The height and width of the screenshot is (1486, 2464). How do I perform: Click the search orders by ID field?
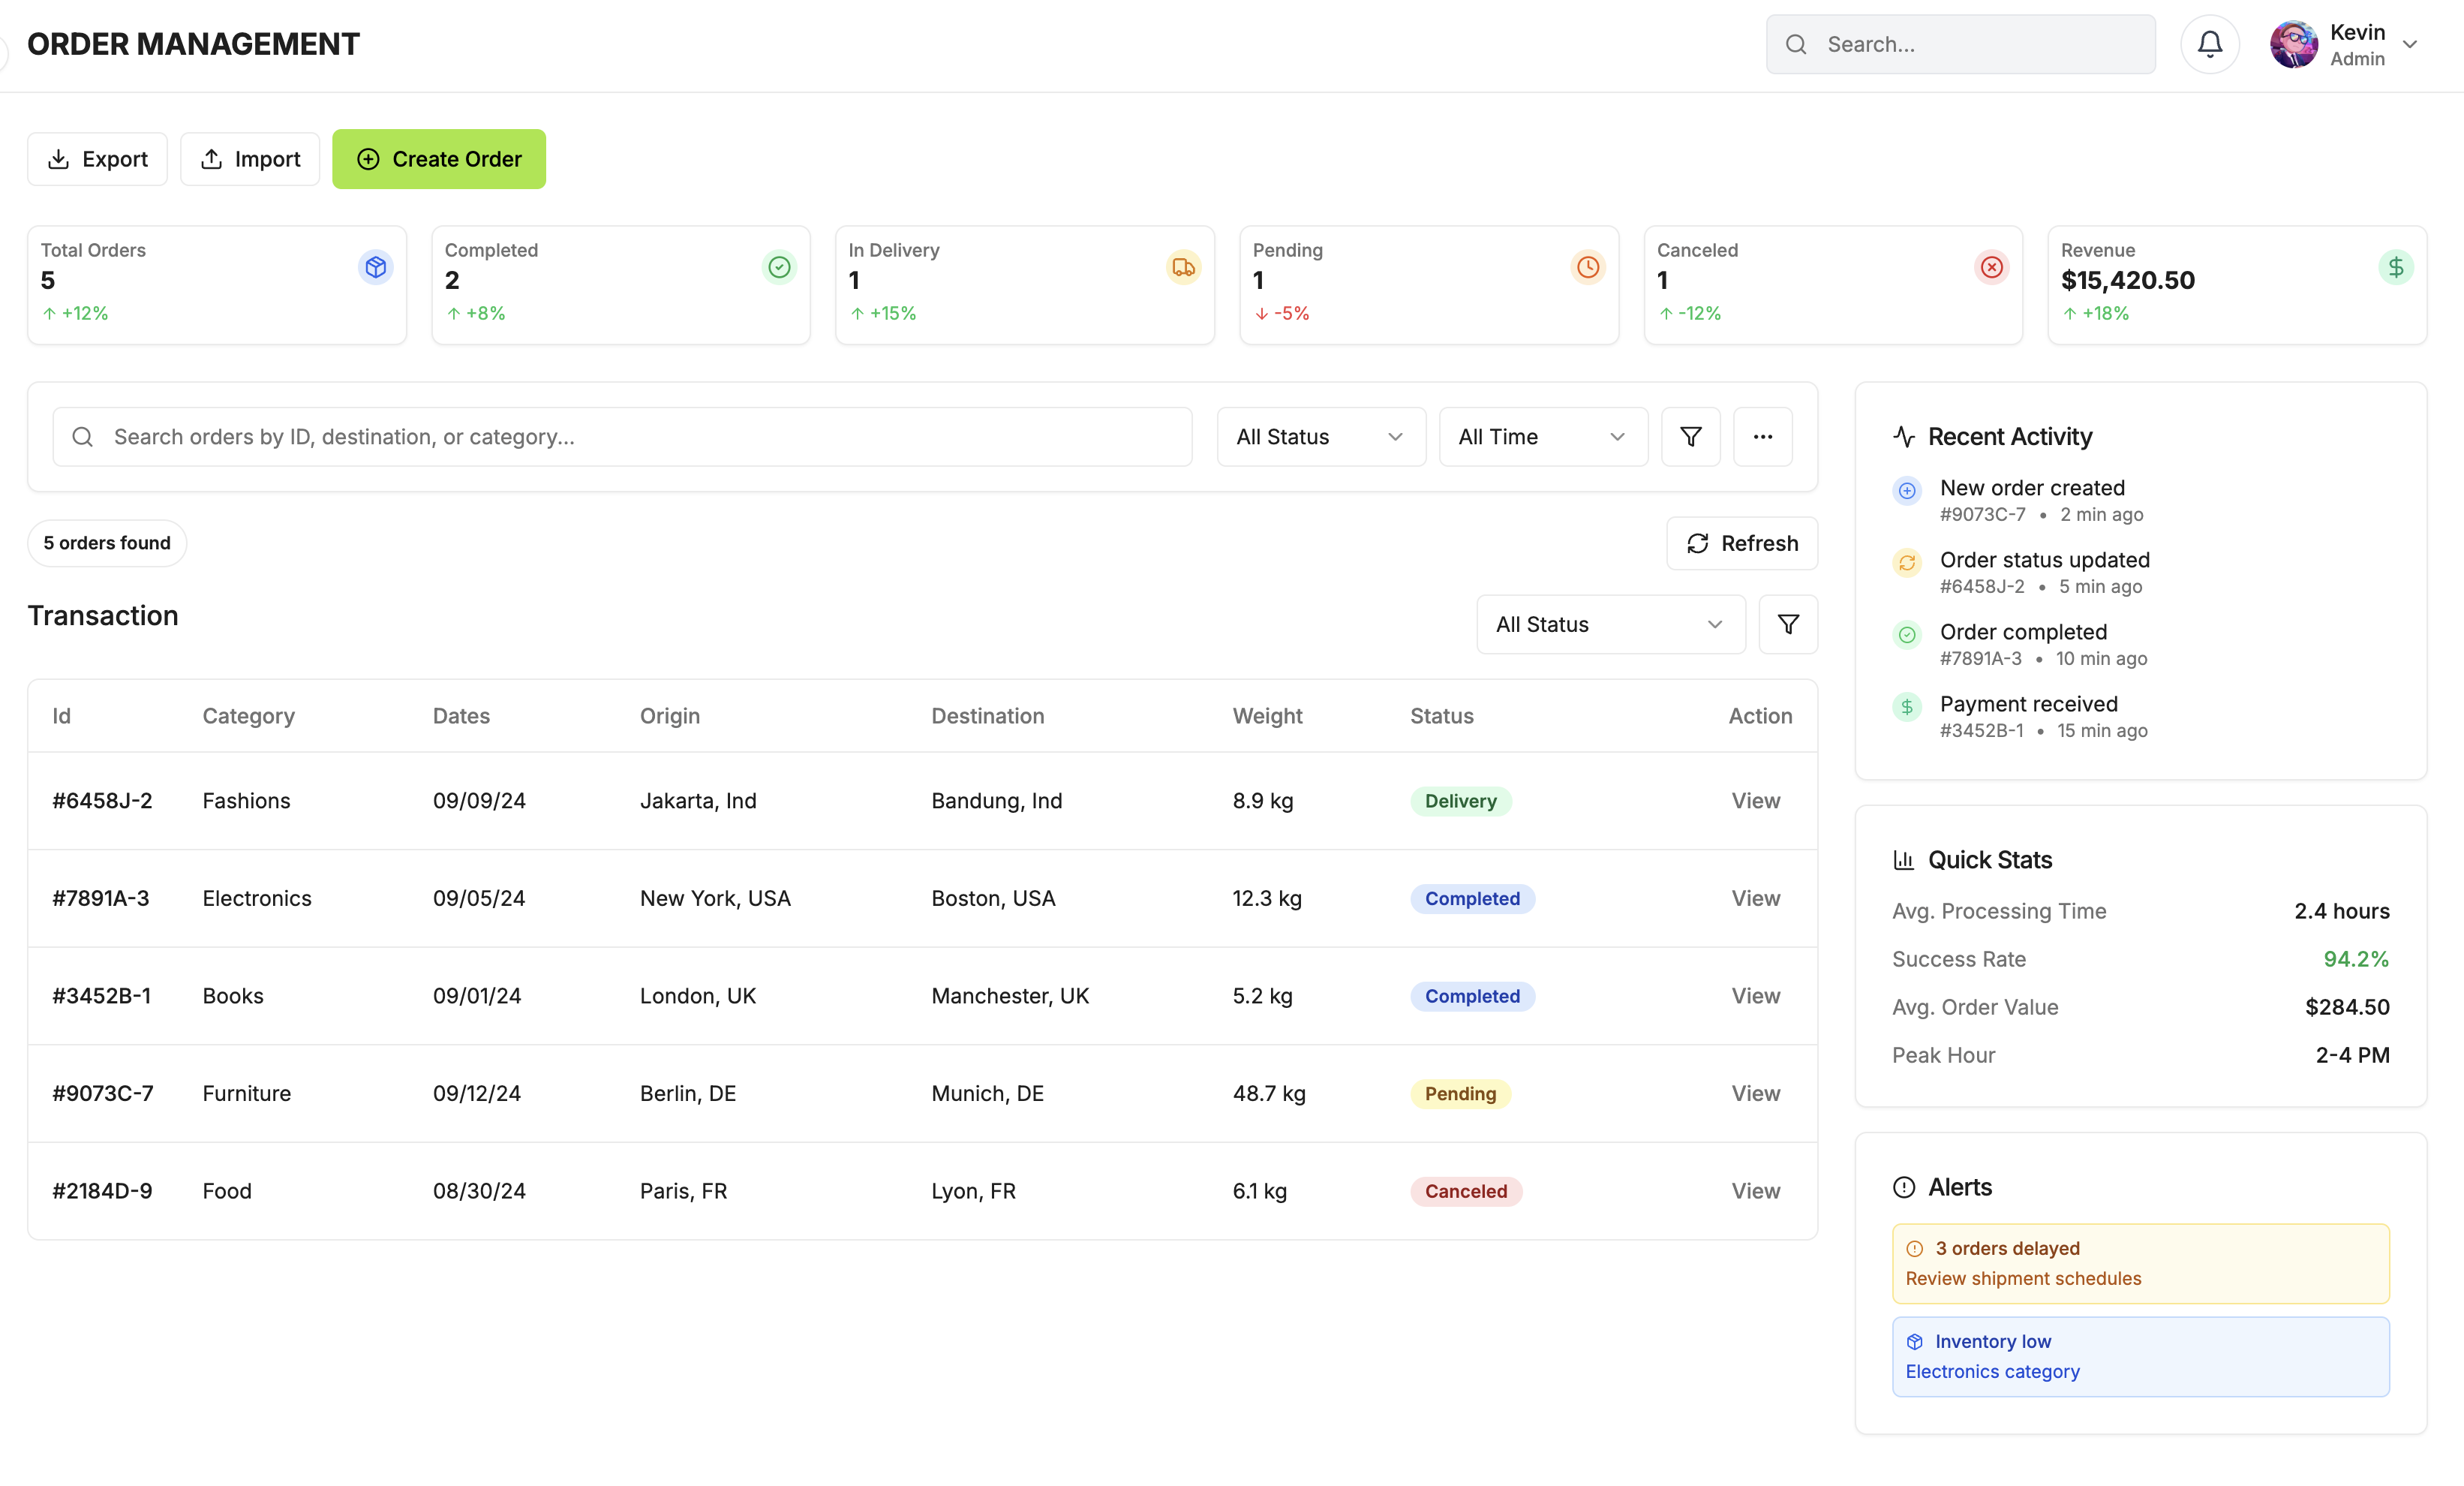pos(622,437)
